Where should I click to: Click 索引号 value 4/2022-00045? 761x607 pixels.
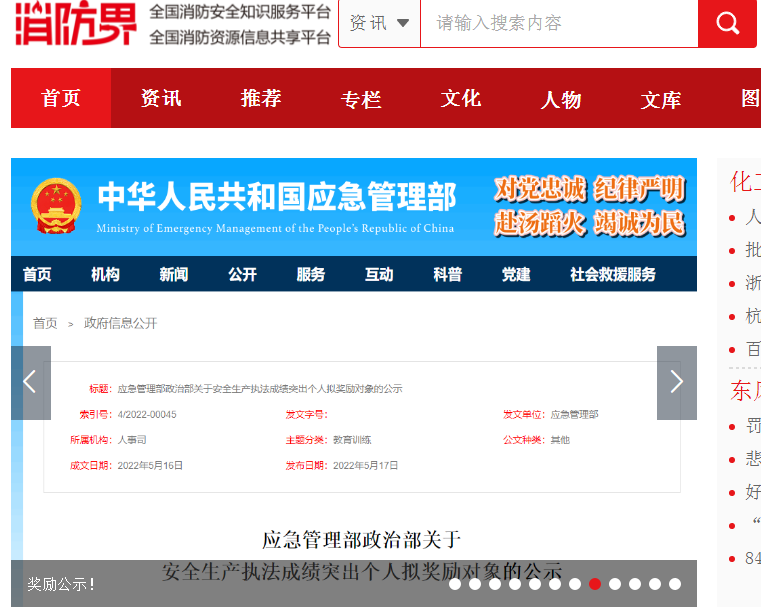point(147,415)
